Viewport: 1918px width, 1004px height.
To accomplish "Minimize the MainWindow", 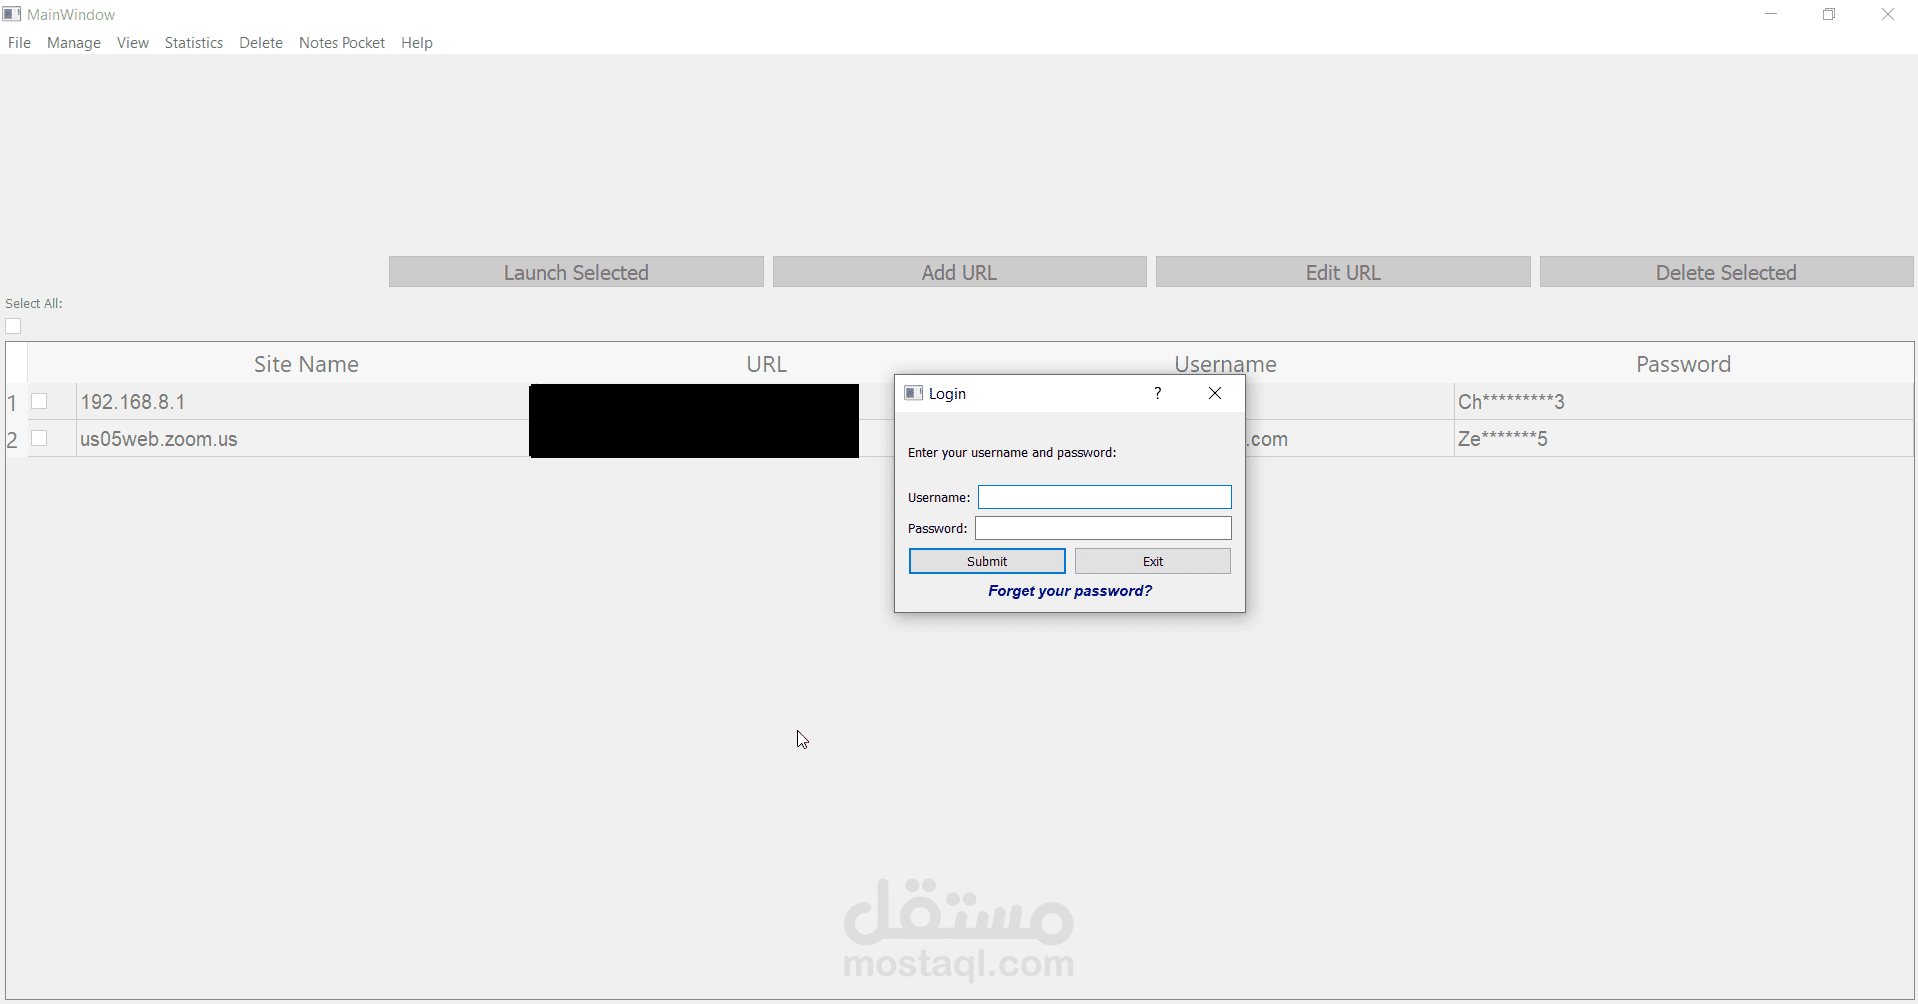I will pyautogui.click(x=1771, y=14).
